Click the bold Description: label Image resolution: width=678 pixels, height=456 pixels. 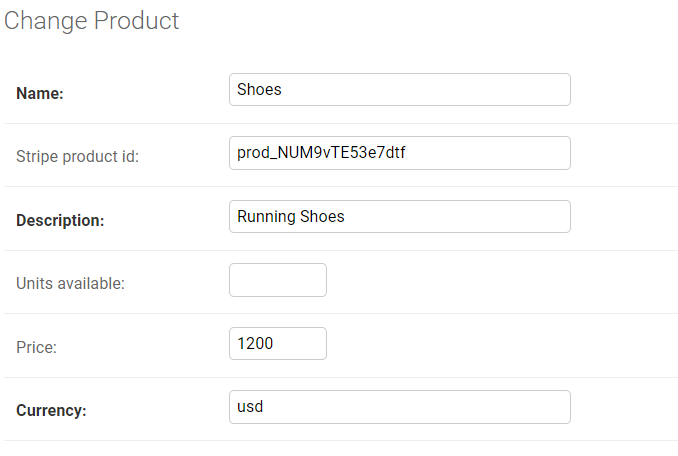(60, 220)
